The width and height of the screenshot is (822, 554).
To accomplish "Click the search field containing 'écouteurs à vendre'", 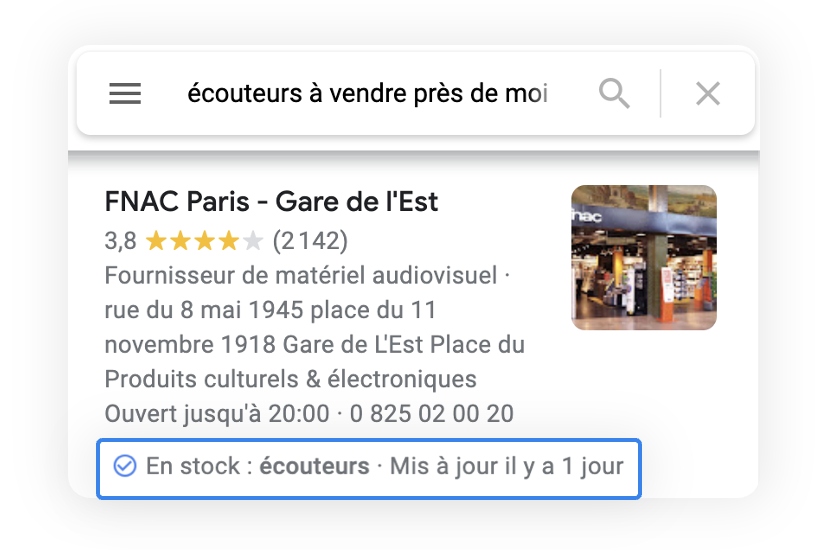I will click(x=367, y=94).
